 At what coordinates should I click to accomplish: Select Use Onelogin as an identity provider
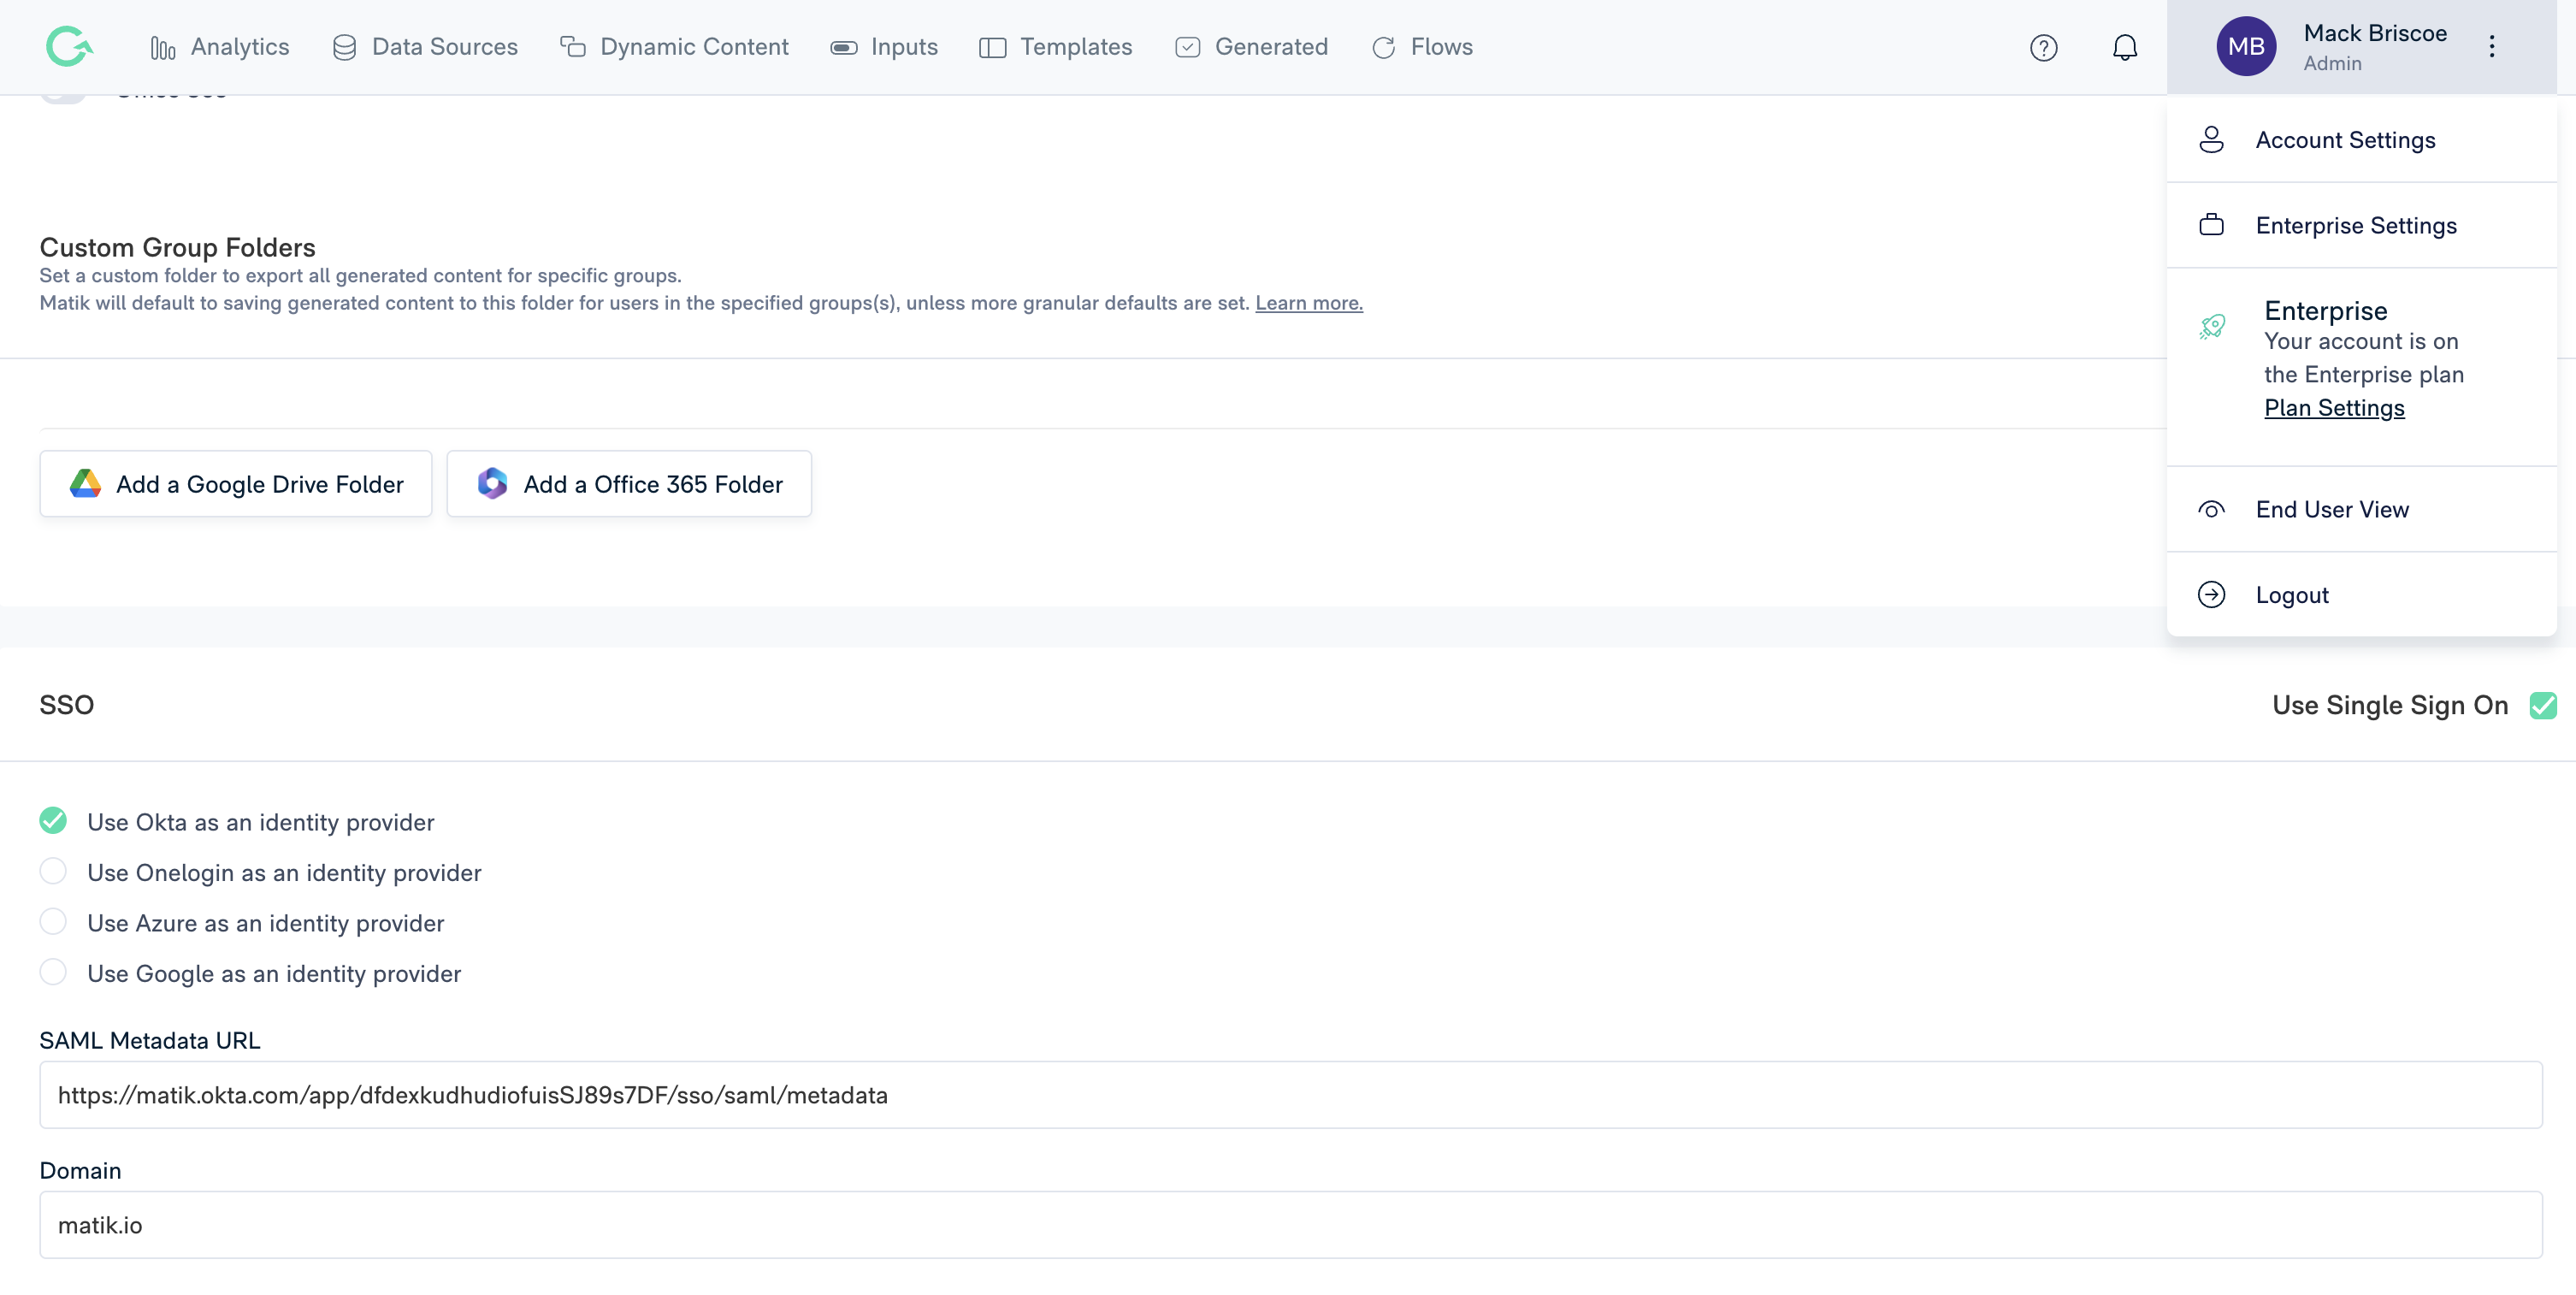point(53,872)
